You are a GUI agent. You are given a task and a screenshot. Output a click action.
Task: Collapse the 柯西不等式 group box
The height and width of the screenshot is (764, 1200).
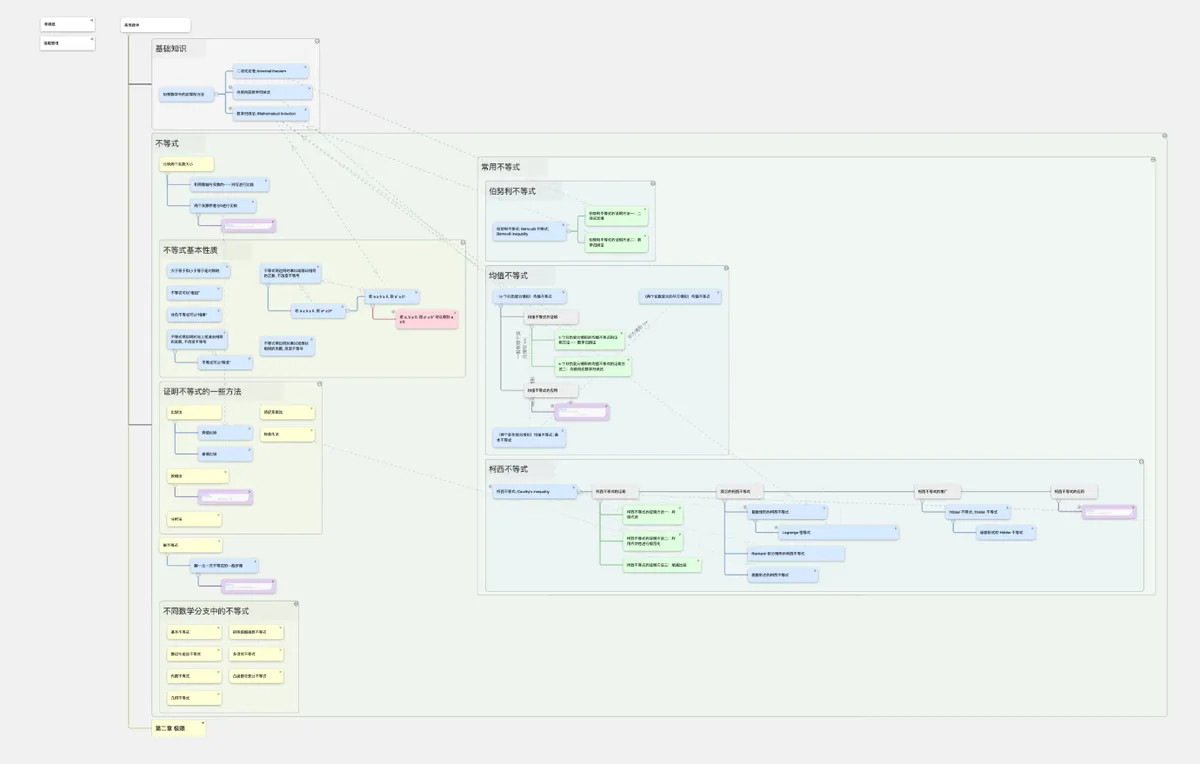1141,461
